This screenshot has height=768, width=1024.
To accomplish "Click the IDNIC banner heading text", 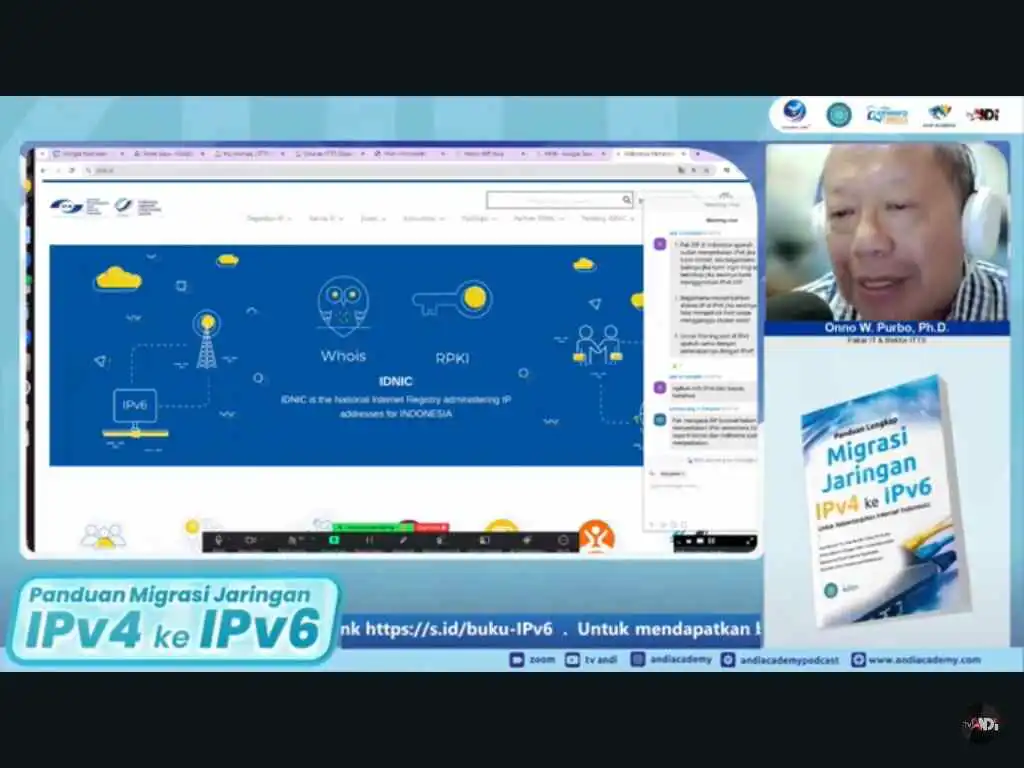I will click(x=396, y=381).
